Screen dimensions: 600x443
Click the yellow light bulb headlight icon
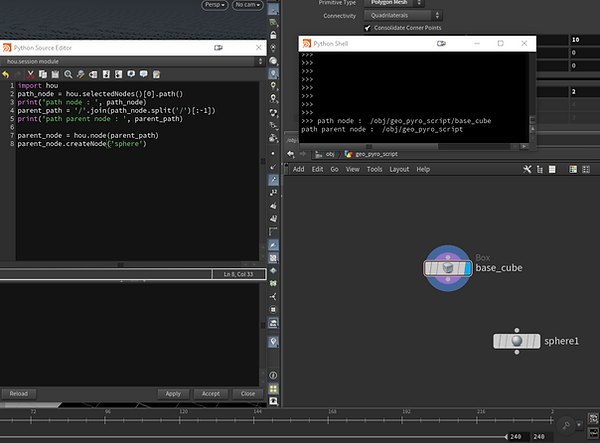pyautogui.click(x=273, y=86)
